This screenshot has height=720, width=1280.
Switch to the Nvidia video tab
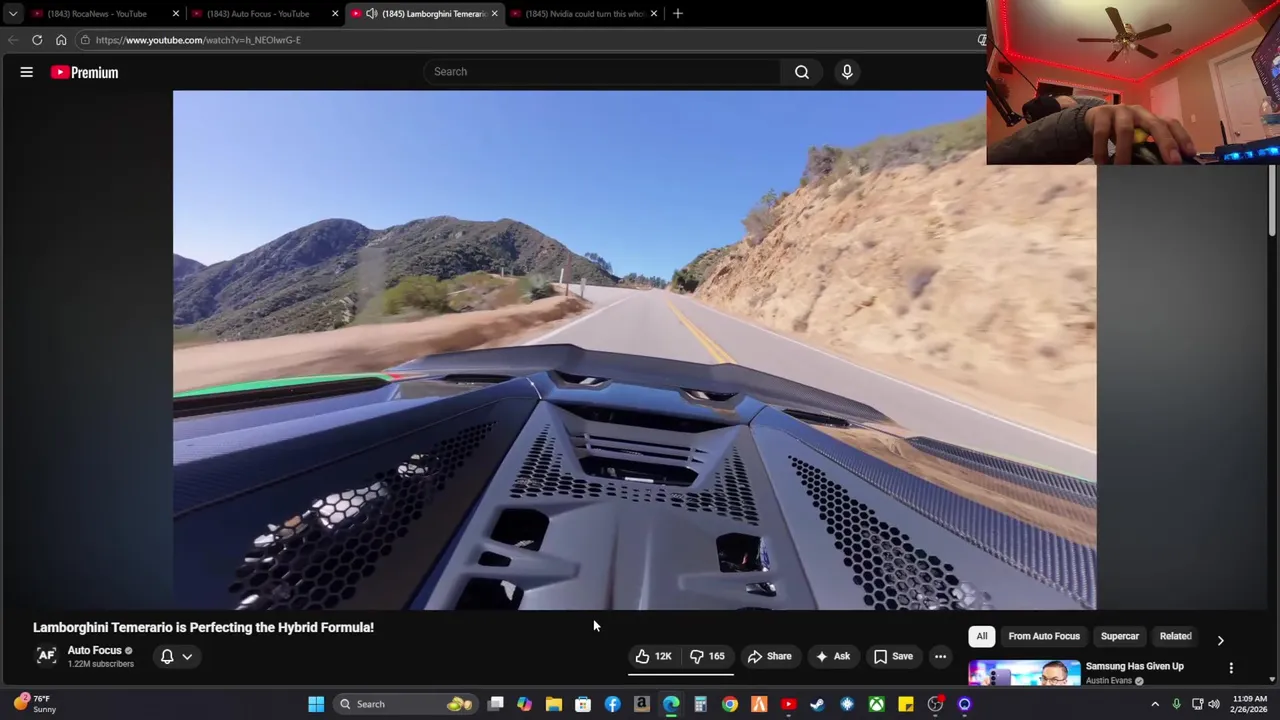pyautogui.click(x=585, y=14)
